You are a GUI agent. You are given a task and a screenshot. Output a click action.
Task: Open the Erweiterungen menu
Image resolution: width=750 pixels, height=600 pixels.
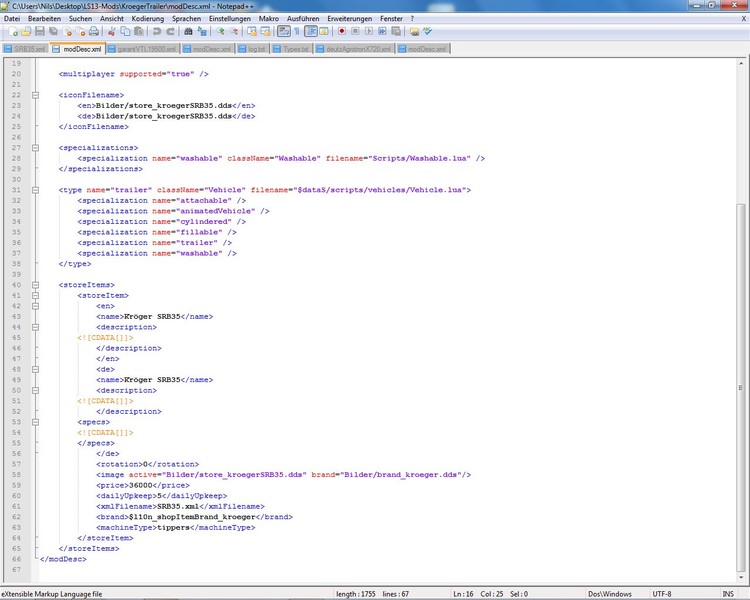350,19
